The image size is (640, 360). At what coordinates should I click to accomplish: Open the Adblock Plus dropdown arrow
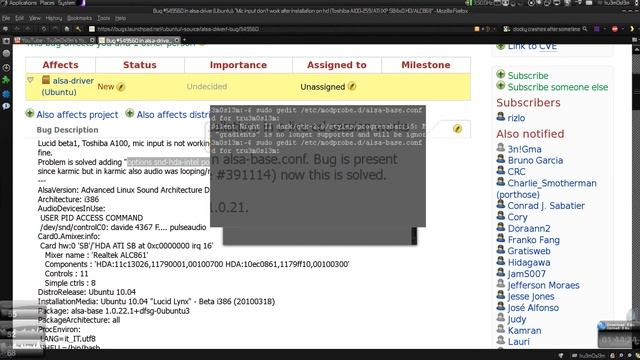pos(622,29)
